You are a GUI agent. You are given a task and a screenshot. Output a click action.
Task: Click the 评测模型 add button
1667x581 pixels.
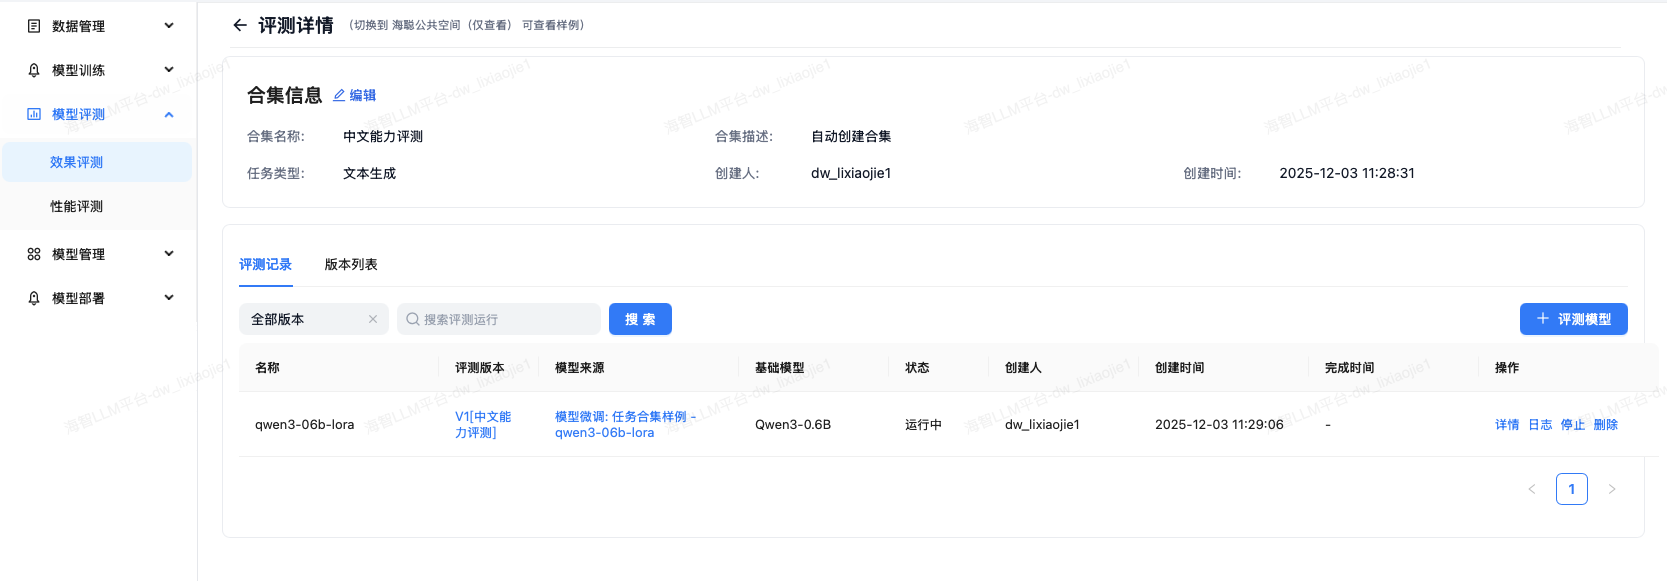pyautogui.click(x=1573, y=319)
